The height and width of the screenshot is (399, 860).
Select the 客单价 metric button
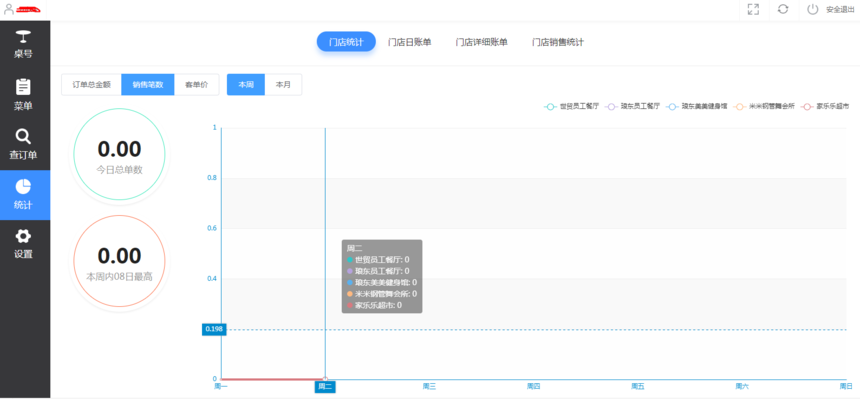(x=196, y=85)
